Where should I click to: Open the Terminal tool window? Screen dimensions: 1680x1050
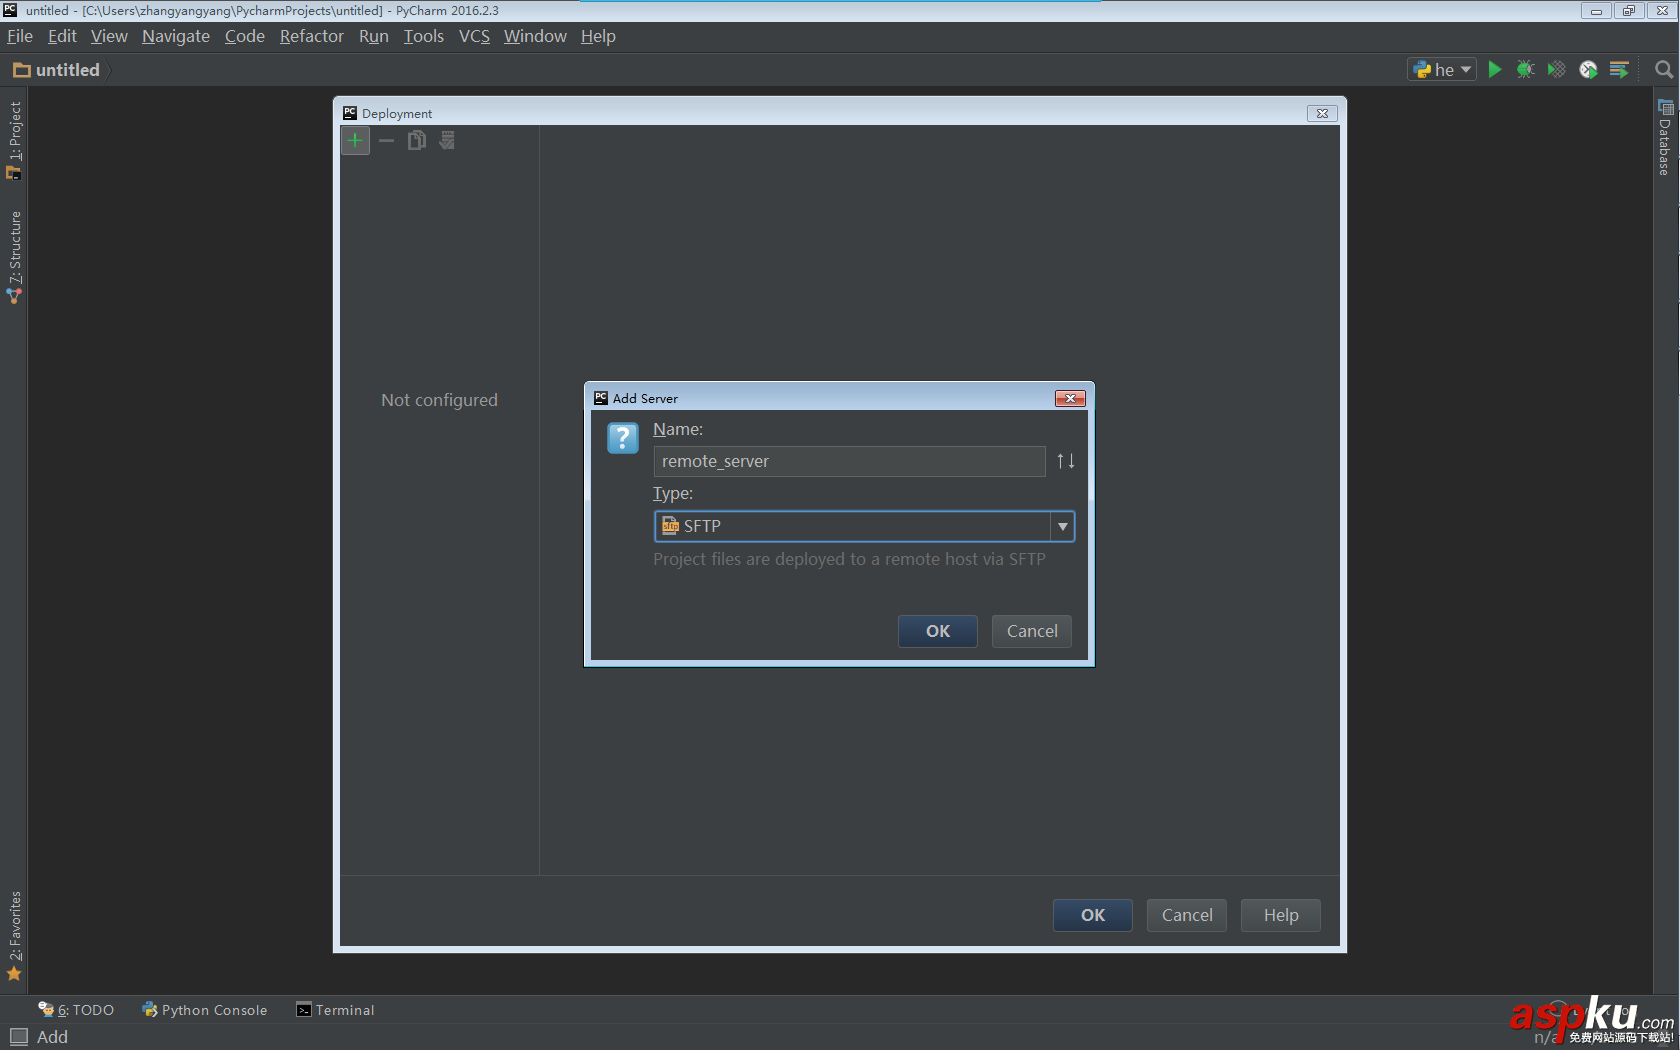pos(335,1010)
